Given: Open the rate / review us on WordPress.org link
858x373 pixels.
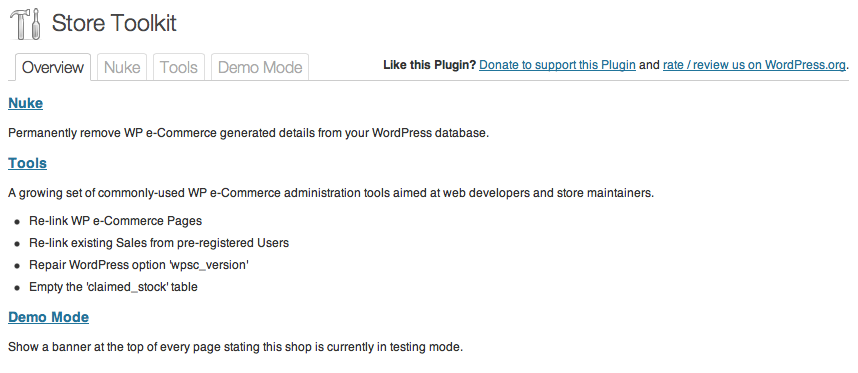Looking at the screenshot, I should coord(754,65).
